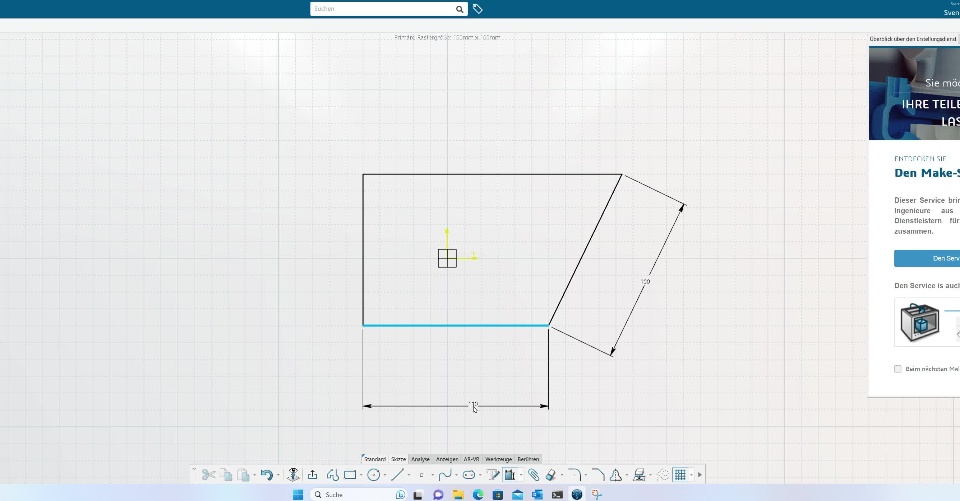
Task: Click the tag icon beside search box
Action: [478, 9]
